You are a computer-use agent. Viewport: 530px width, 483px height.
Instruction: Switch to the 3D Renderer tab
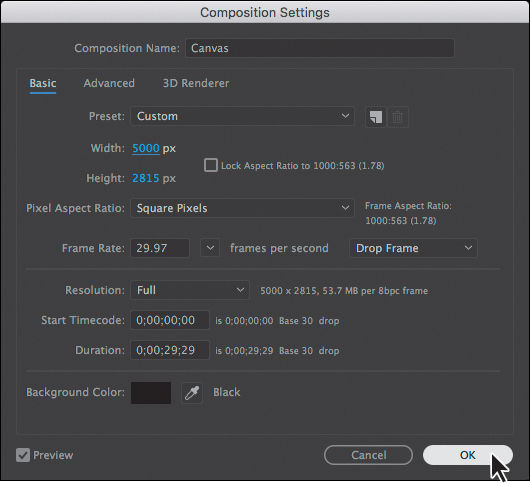click(x=196, y=83)
